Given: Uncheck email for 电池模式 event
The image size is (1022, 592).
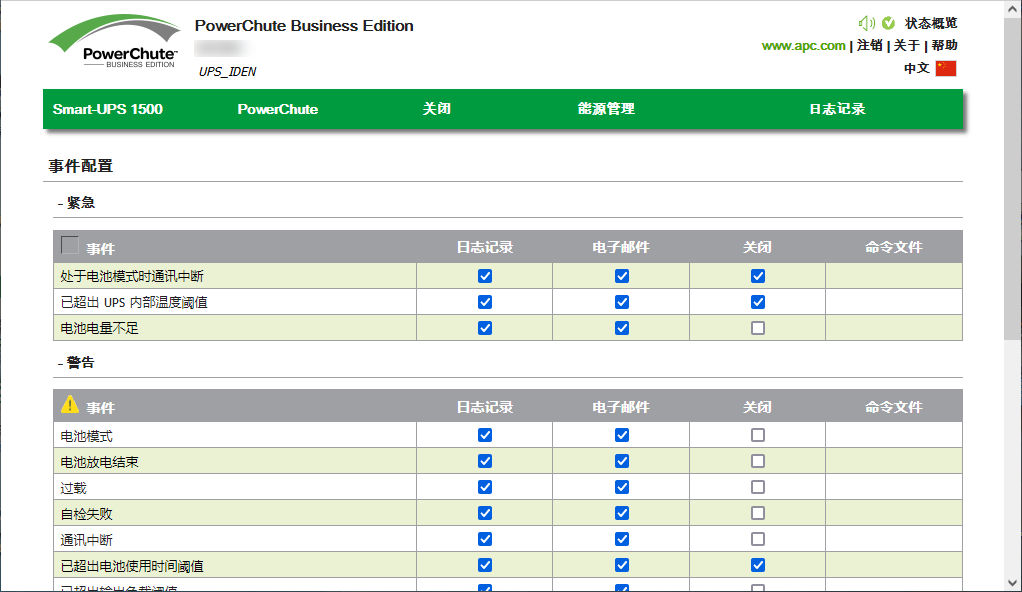Looking at the screenshot, I should [622, 435].
